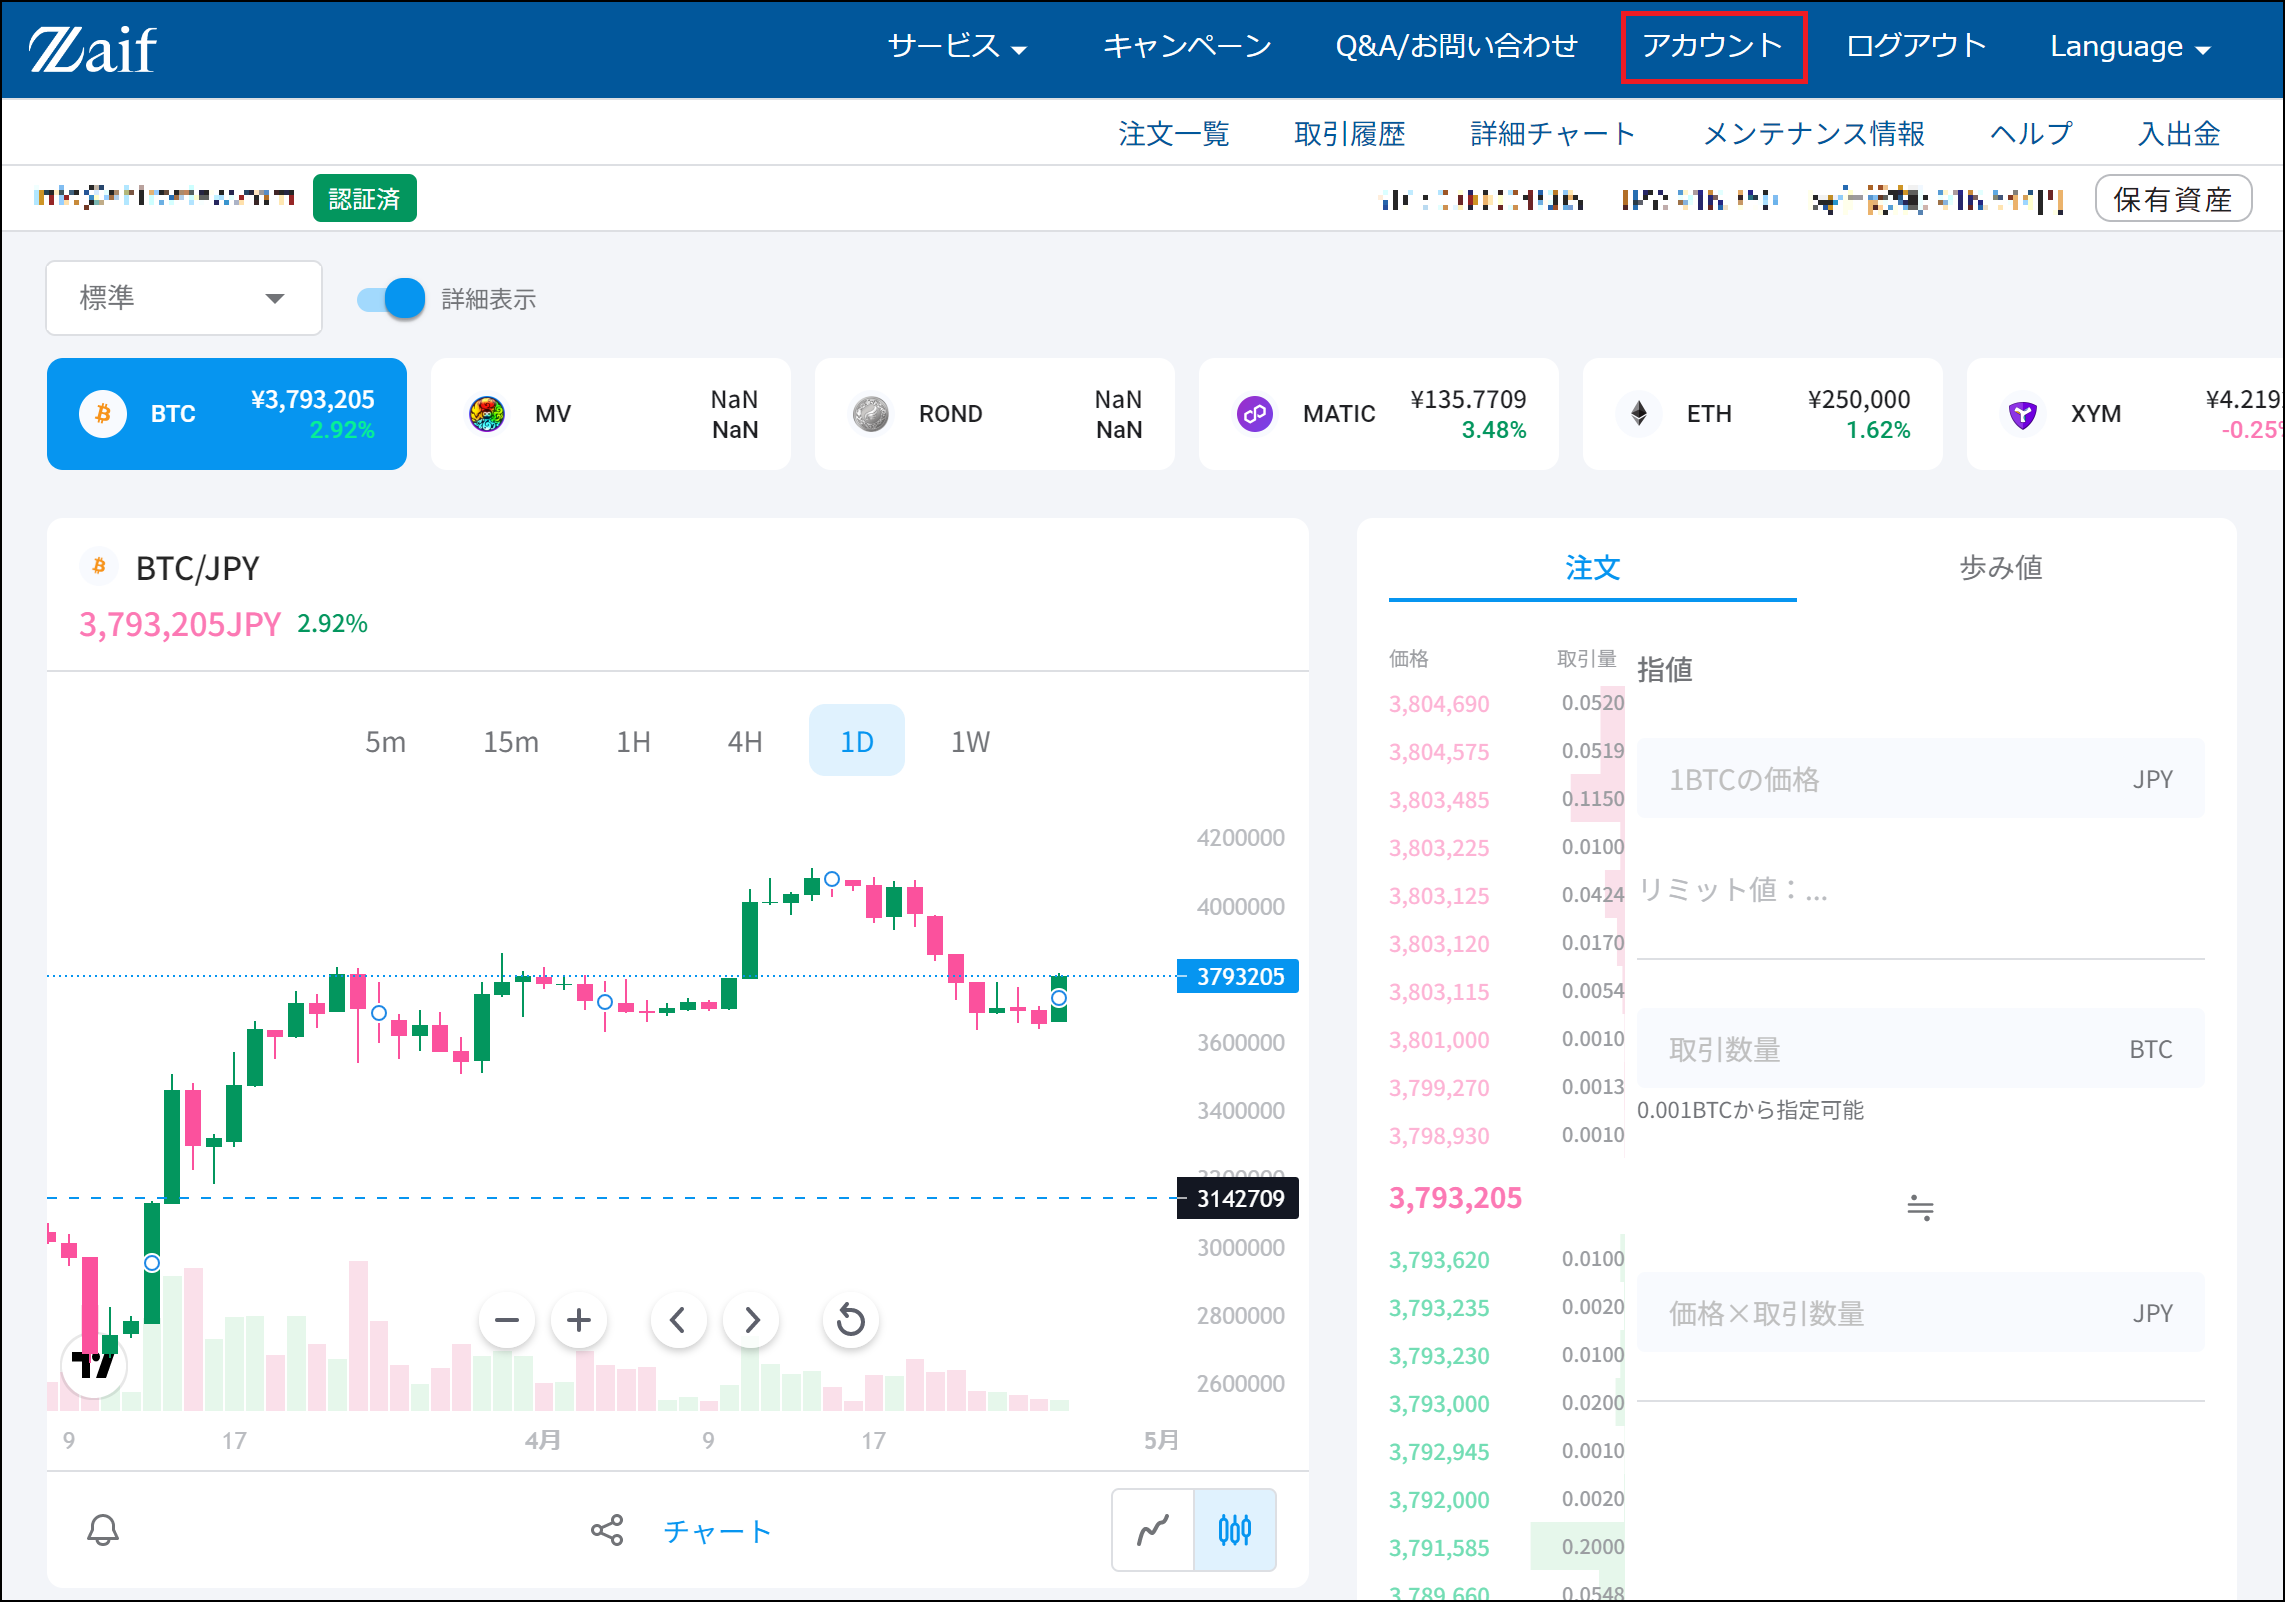Move chart left with back arrow

coord(678,1320)
